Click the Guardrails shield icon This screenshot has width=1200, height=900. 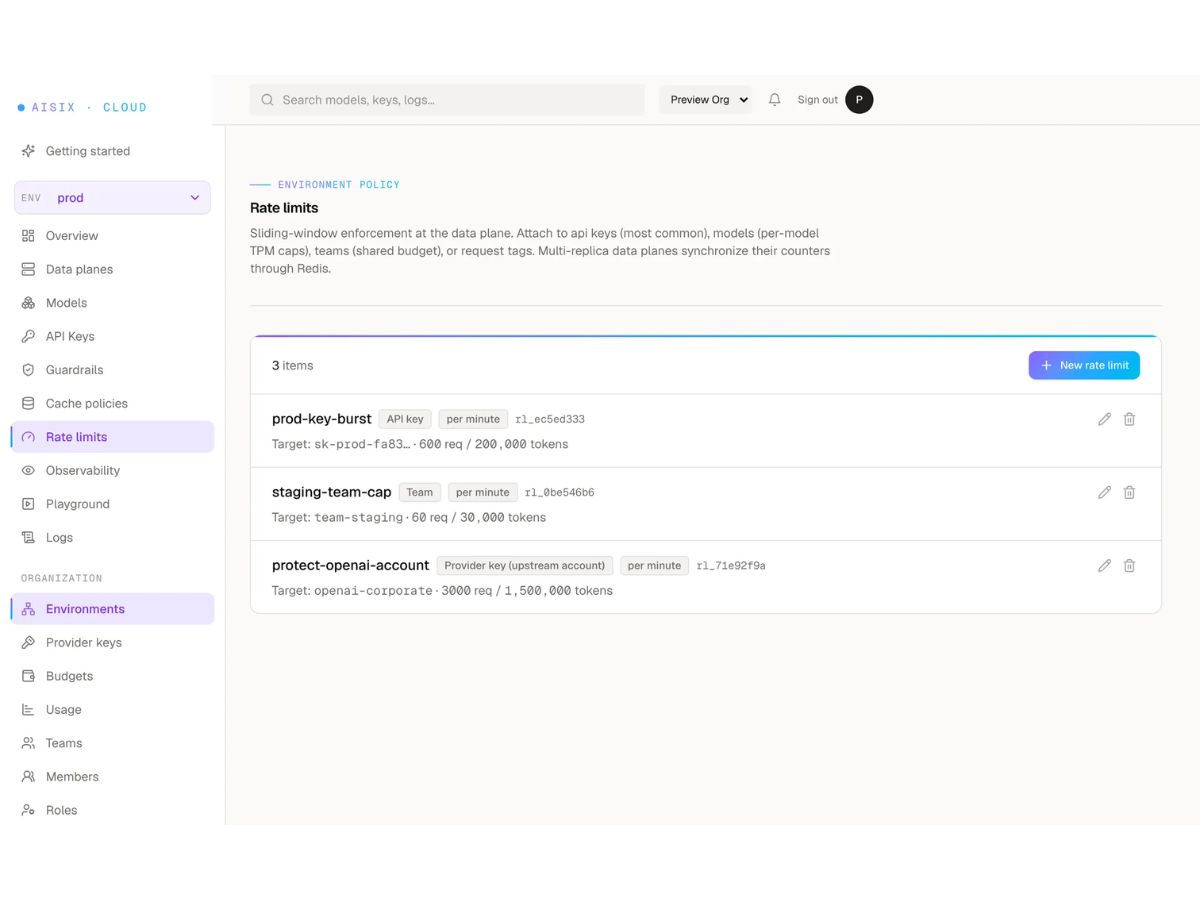click(28, 370)
